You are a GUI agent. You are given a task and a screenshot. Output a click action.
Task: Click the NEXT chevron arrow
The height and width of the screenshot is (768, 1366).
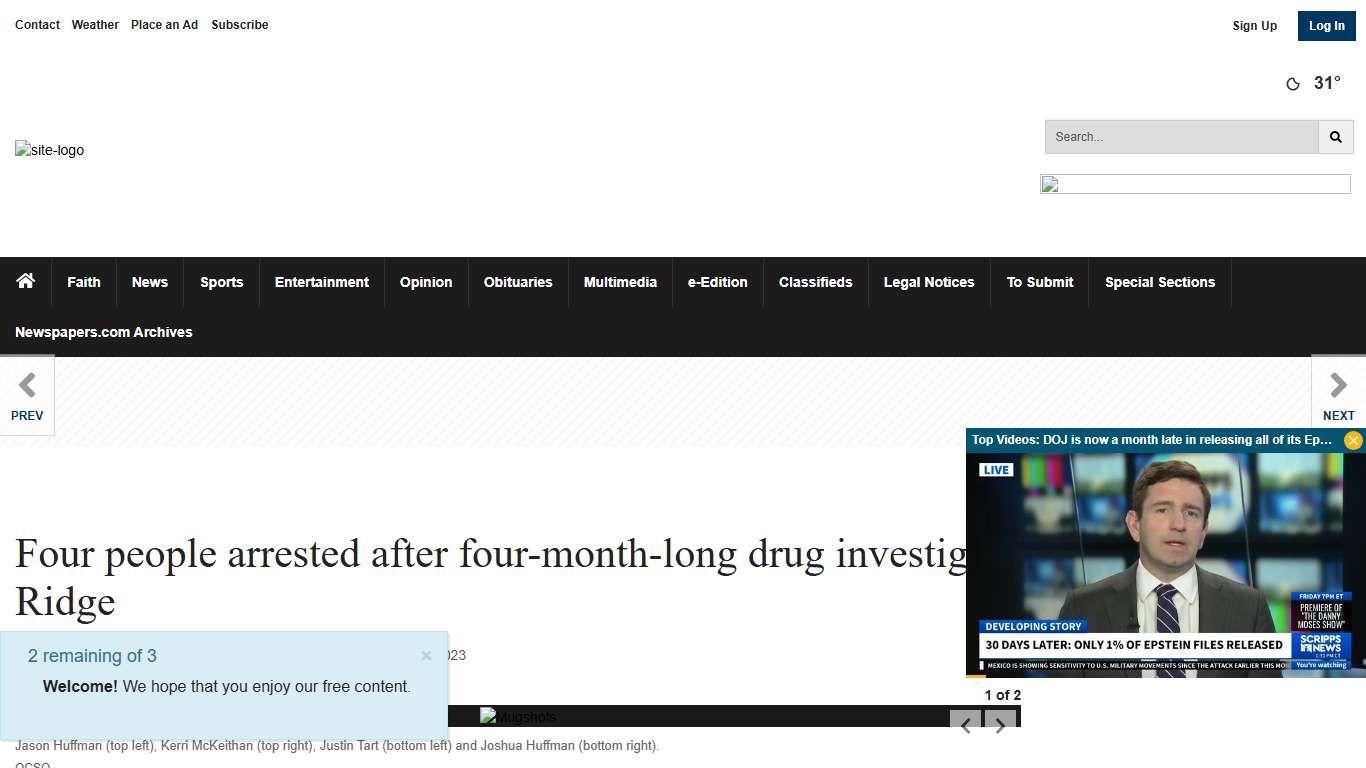pyautogui.click(x=1338, y=384)
